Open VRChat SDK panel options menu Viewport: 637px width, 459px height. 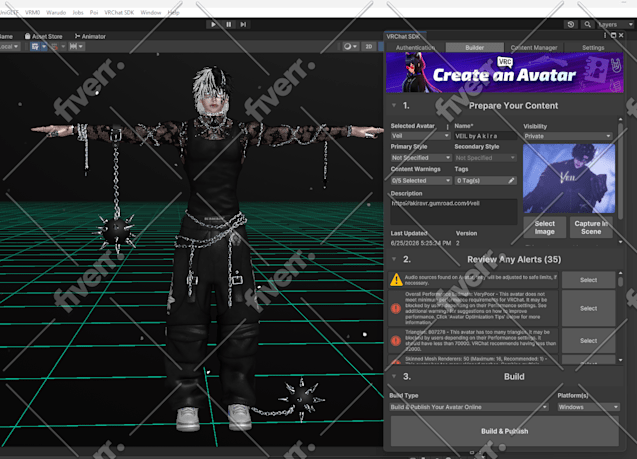(x=605, y=36)
